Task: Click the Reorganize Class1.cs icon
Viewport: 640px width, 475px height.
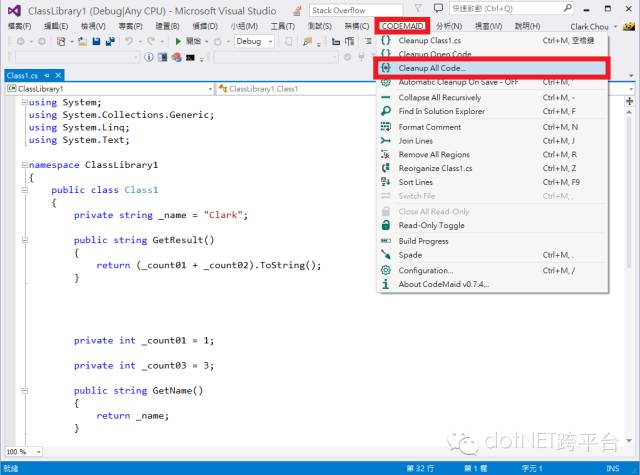Action: 386,168
